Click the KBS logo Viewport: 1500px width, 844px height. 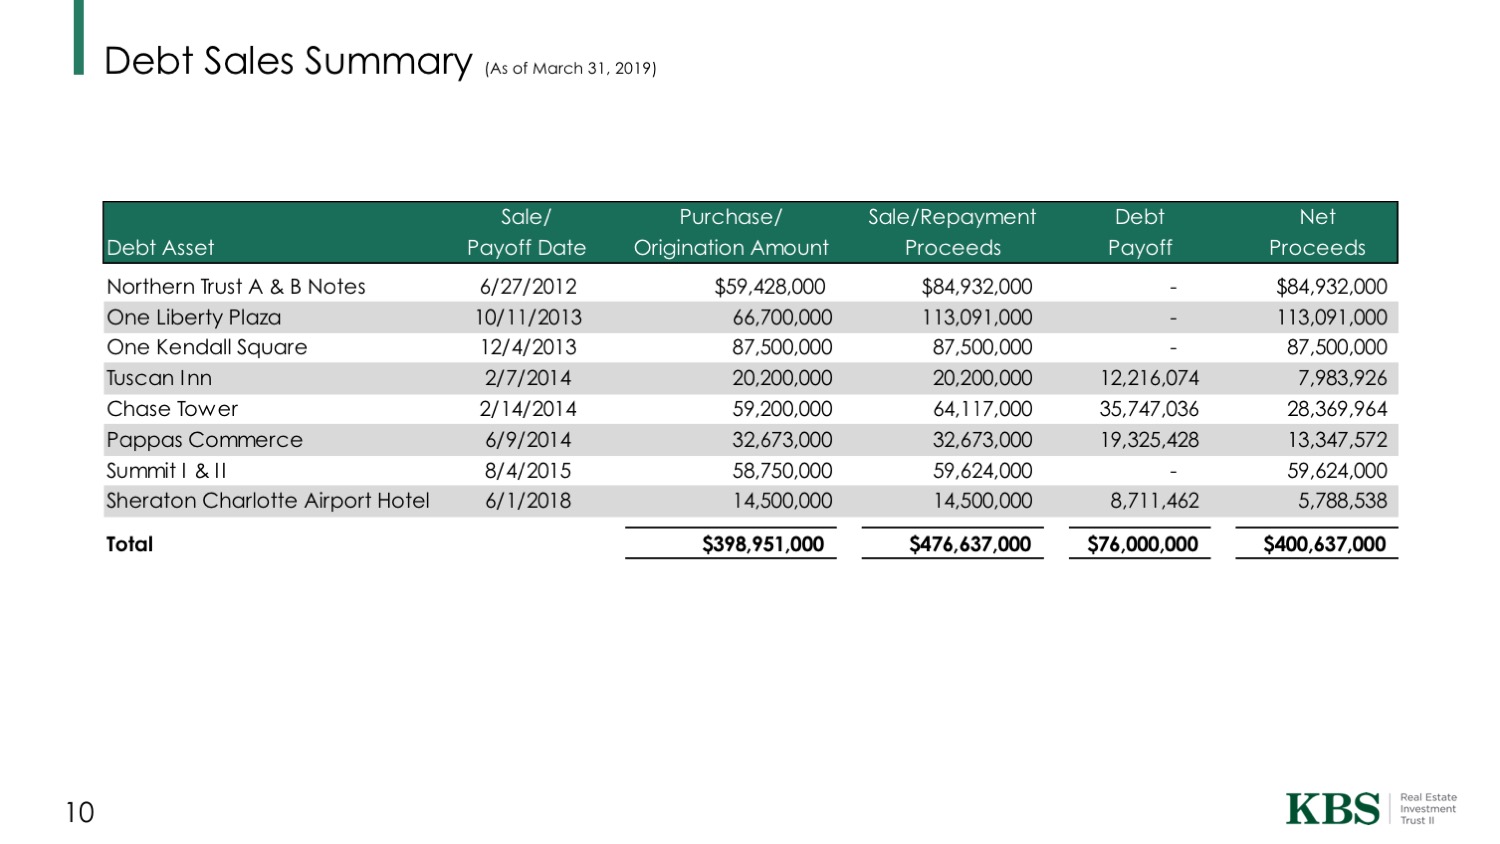1333,809
